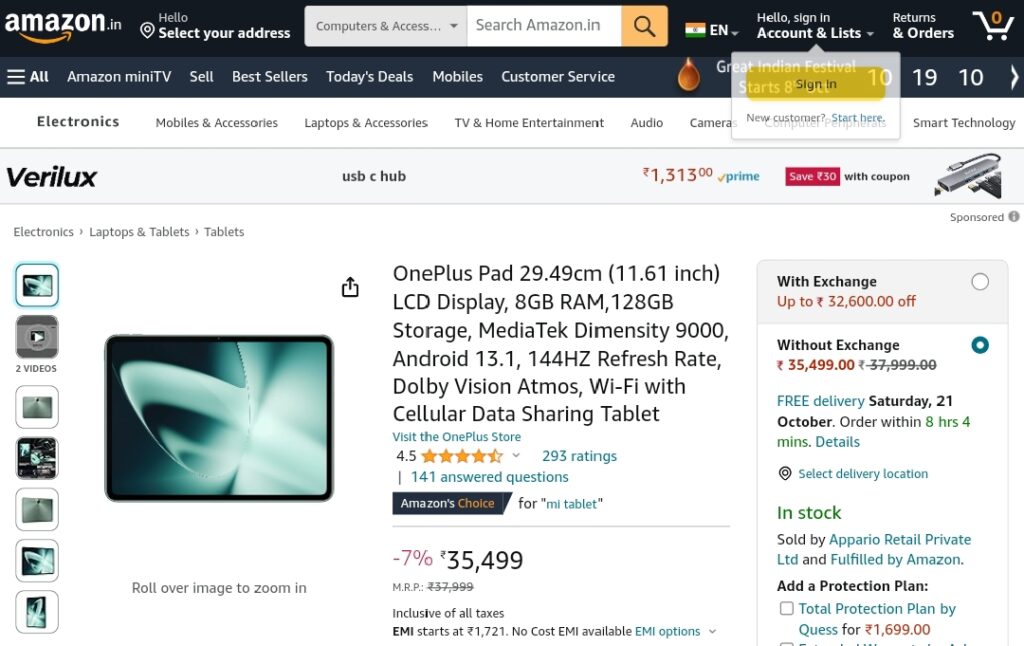Click the sponsored info icon

tap(1013, 217)
